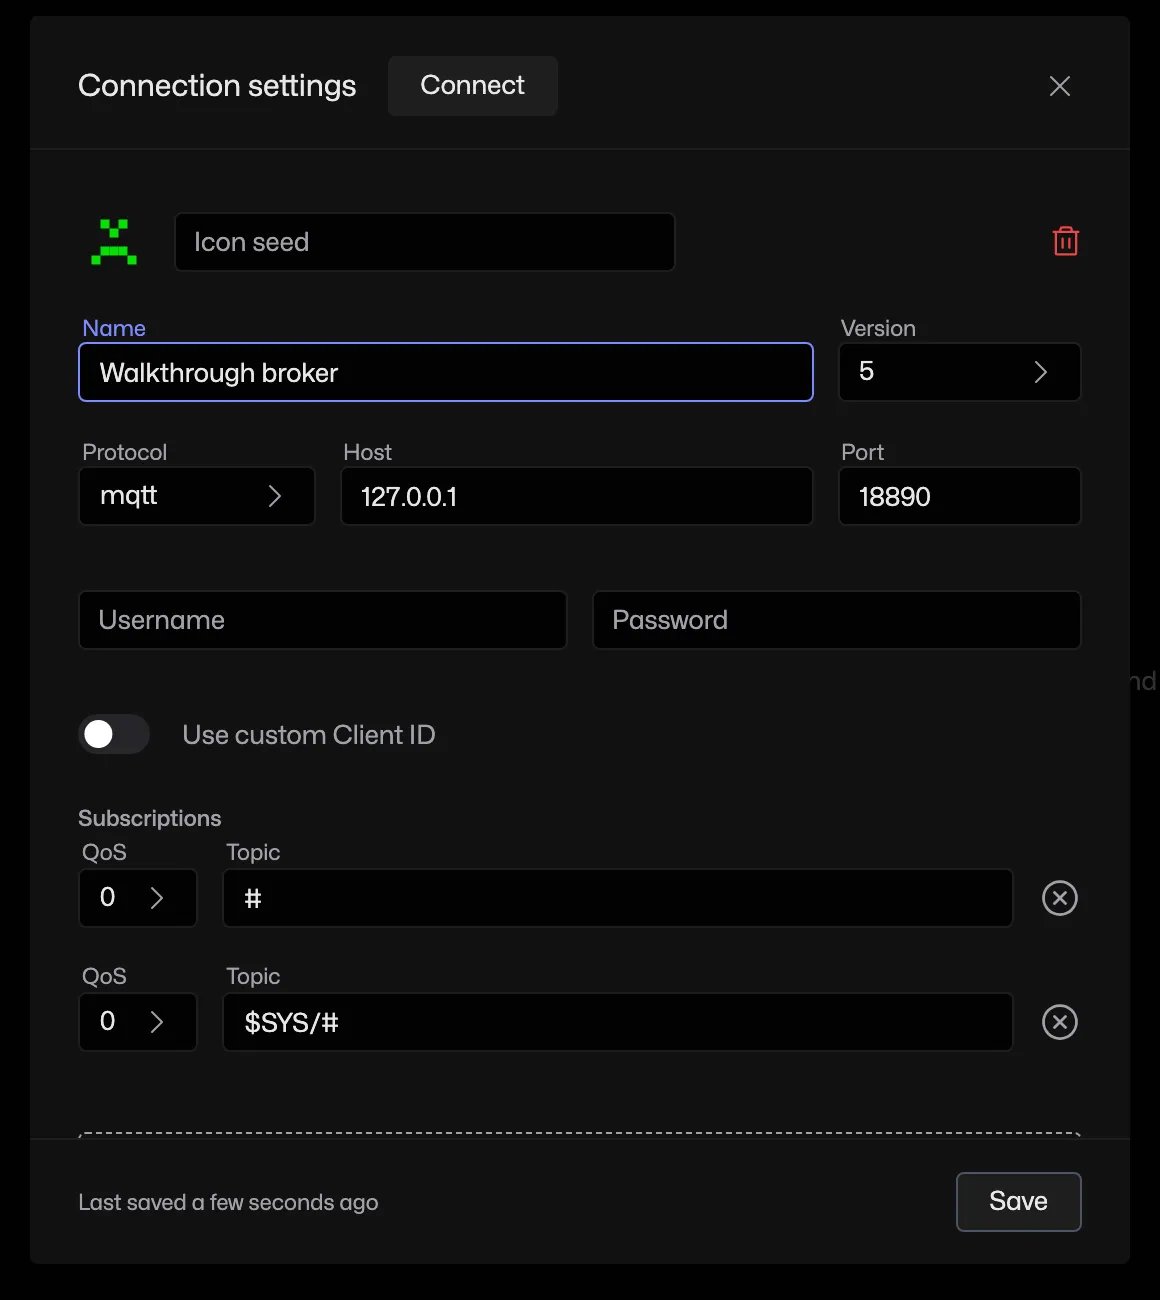Delete connection with red trash icon
The height and width of the screenshot is (1300, 1160).
[1066, 241]
